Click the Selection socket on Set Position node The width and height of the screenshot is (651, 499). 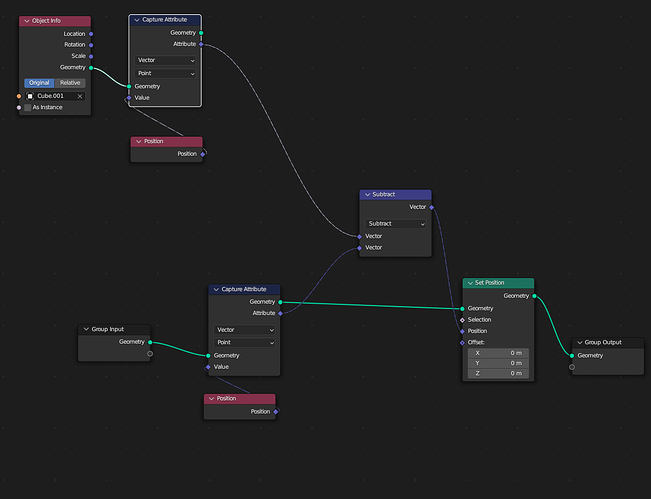point(462,320)
